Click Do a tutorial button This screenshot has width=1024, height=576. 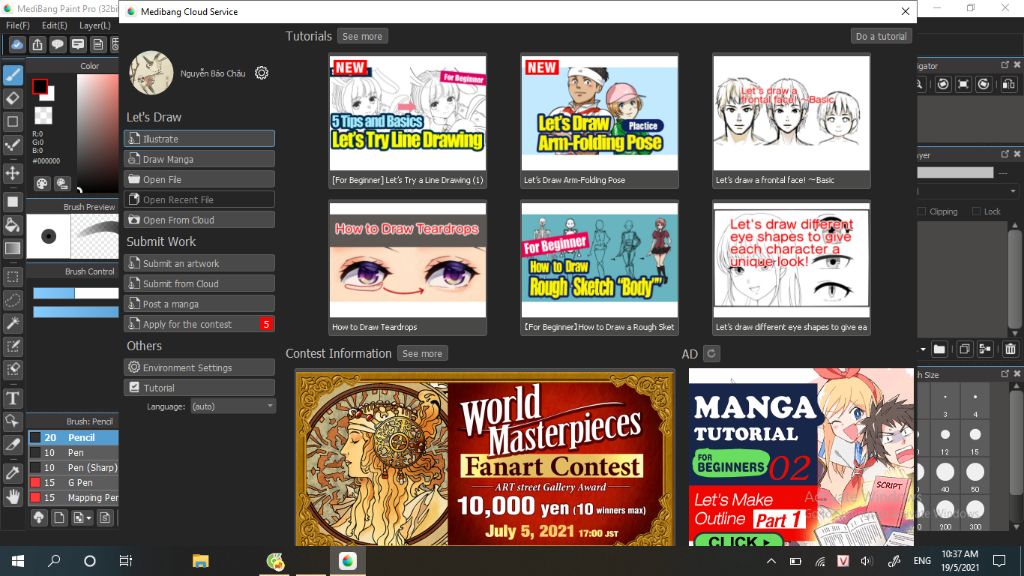click(881, 37)
